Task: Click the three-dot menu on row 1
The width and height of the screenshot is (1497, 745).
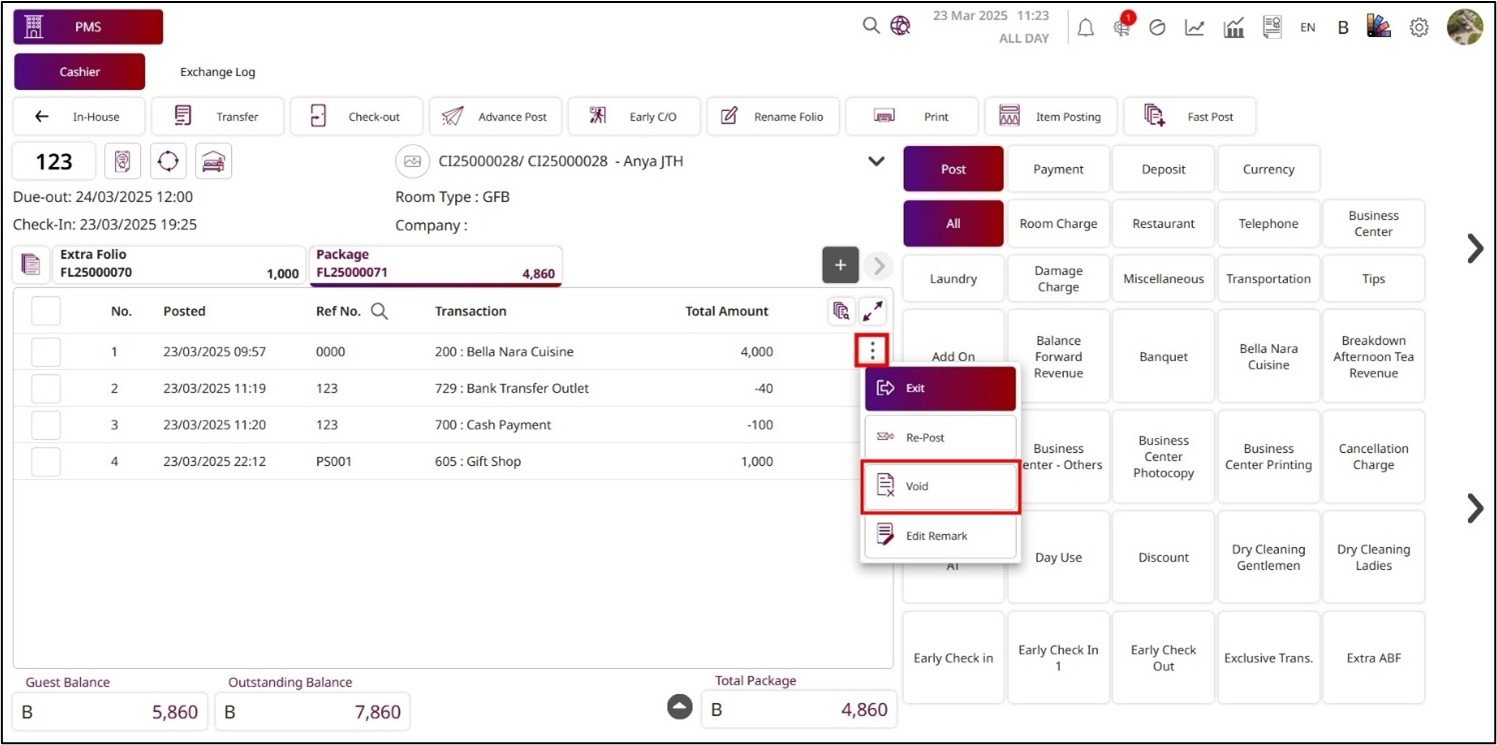Action: pos(873,351)
